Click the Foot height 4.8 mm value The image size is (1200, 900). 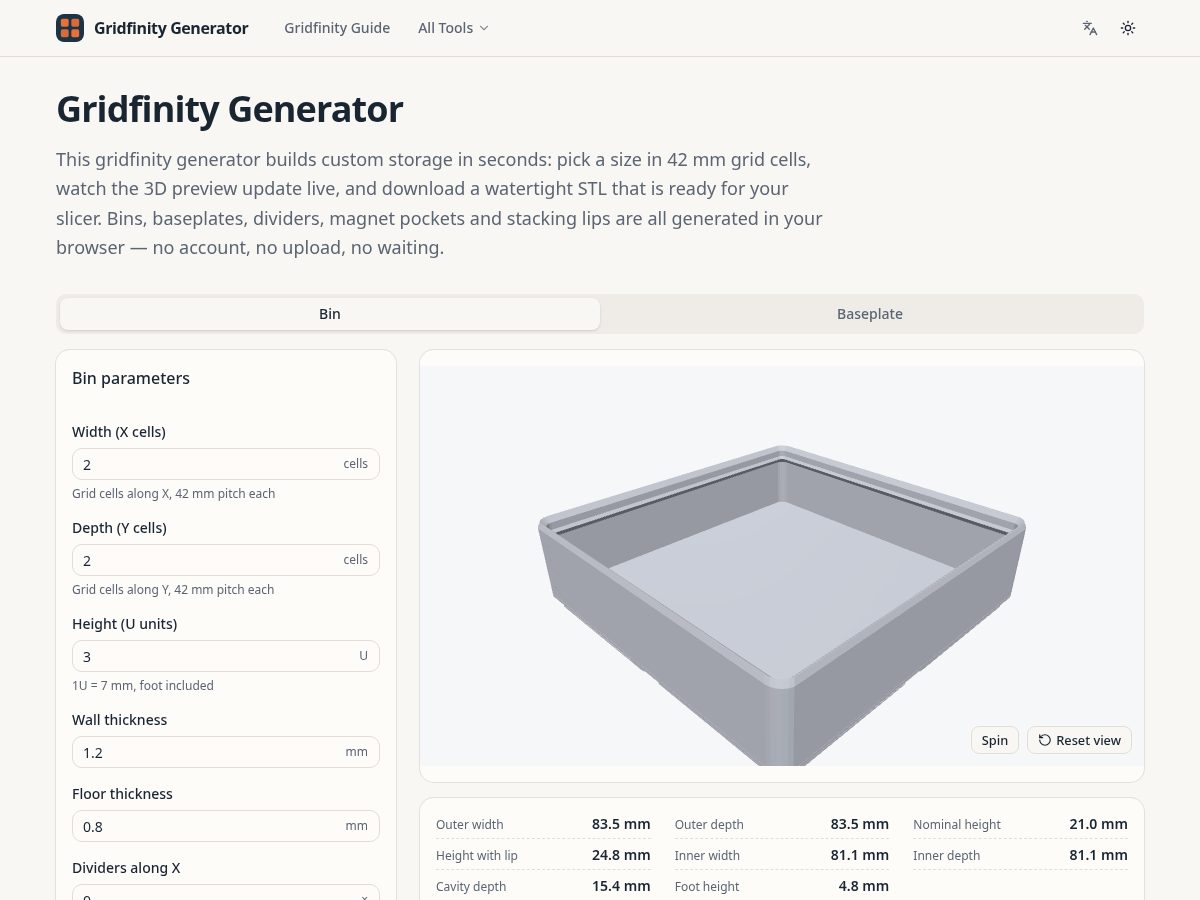[864, 886]
